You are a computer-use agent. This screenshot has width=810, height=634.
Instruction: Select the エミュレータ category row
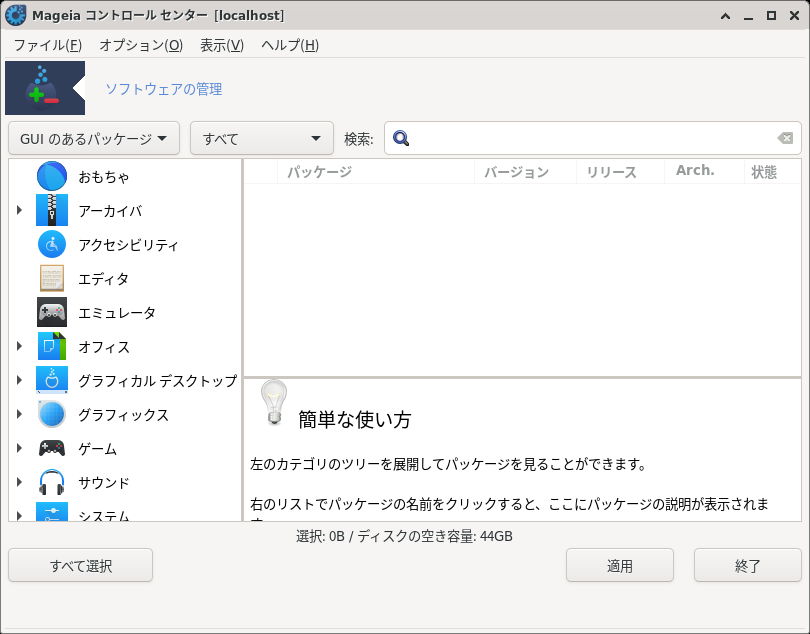click(x=125, y=312)
